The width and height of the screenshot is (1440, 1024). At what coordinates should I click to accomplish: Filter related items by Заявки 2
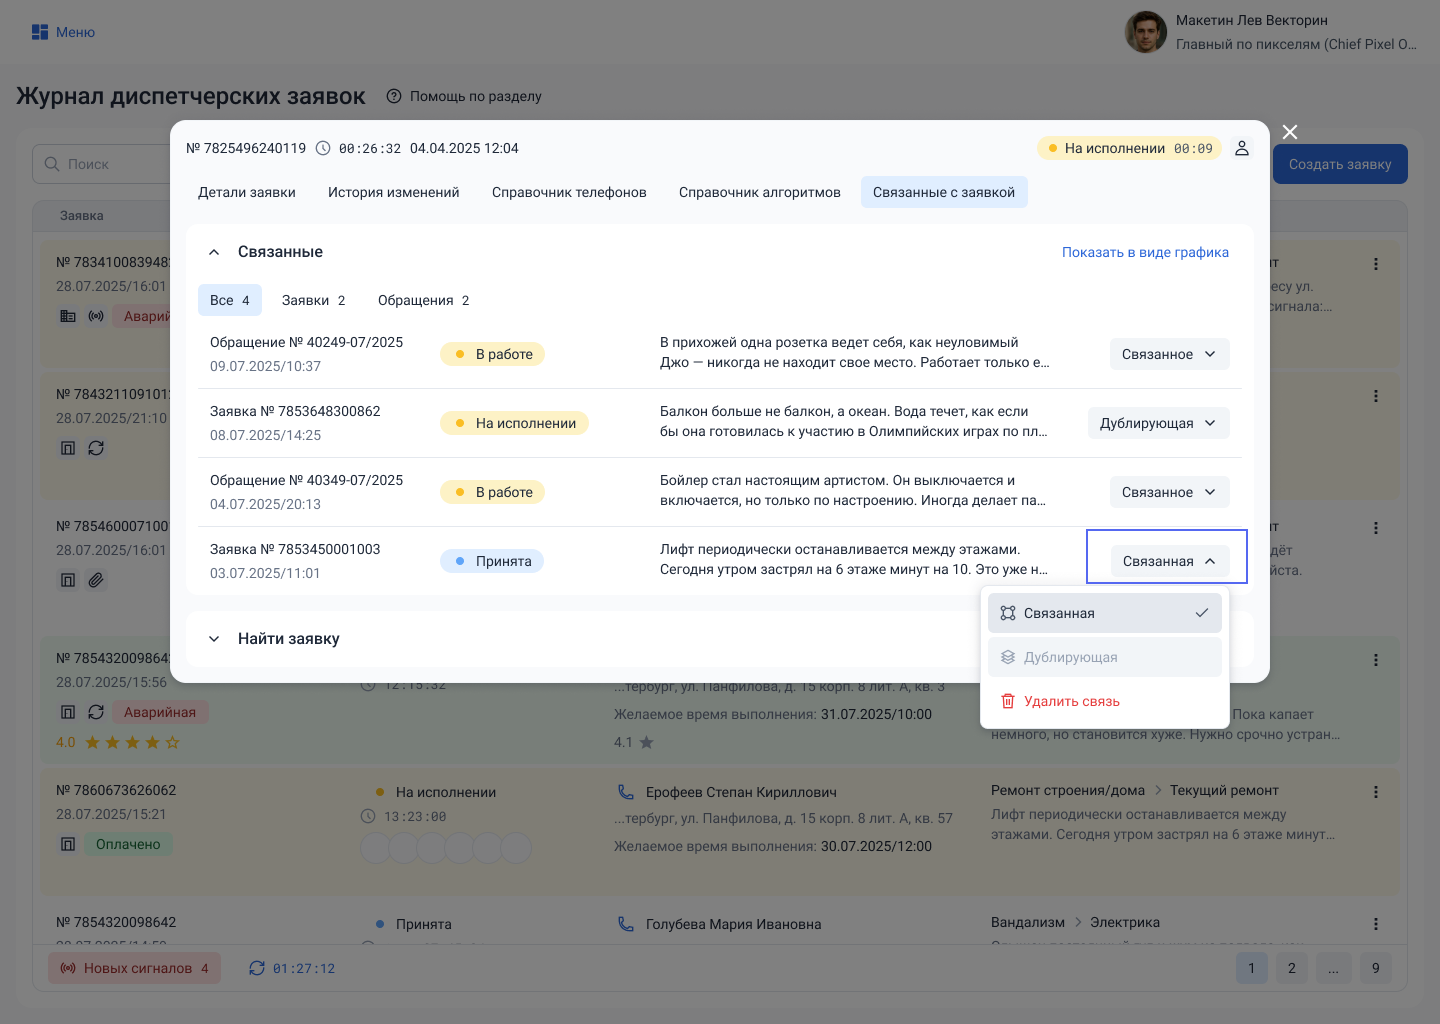(313, 300)
